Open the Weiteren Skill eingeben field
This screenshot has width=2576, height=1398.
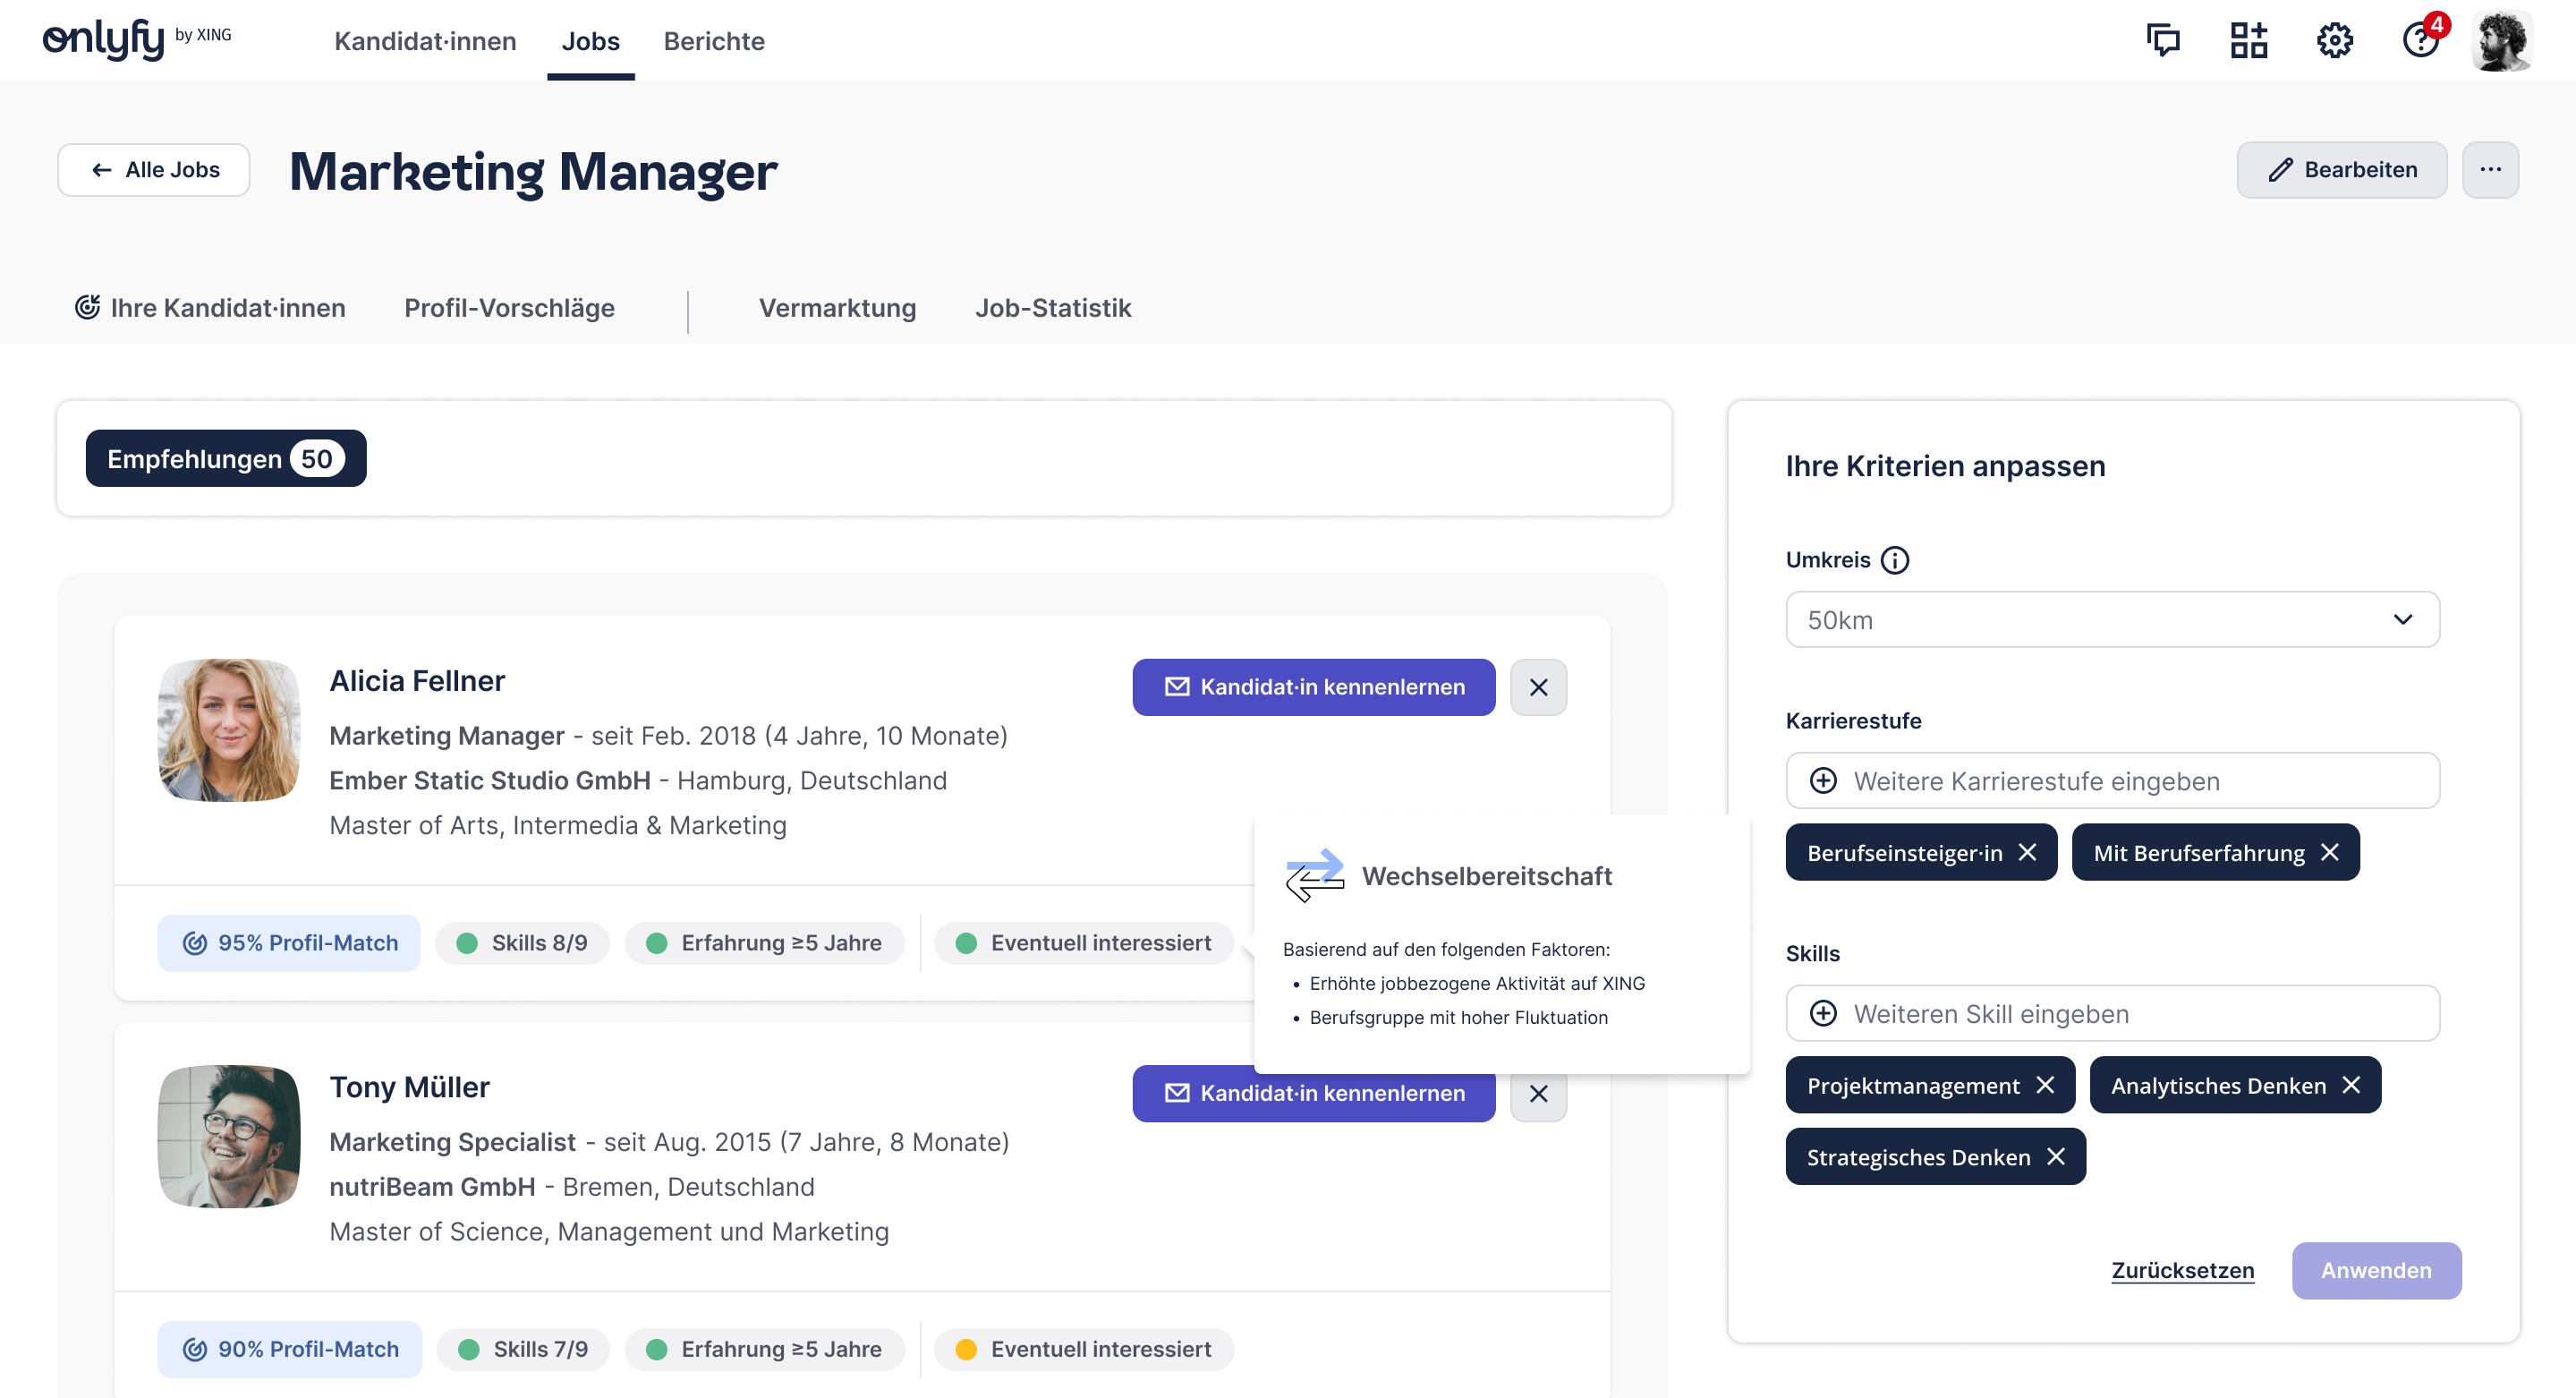coord(2112,1014)
